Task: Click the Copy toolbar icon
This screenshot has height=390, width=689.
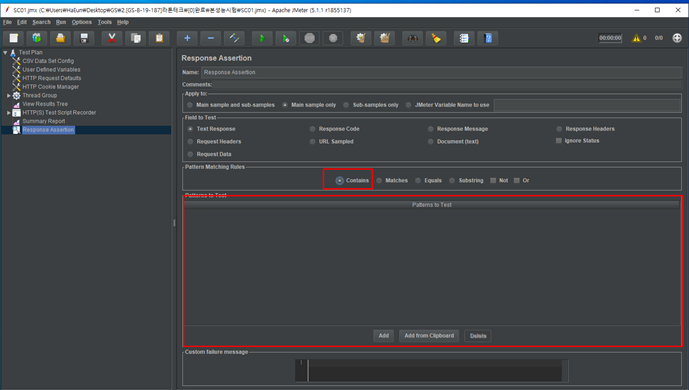Action: click(135, 38)
